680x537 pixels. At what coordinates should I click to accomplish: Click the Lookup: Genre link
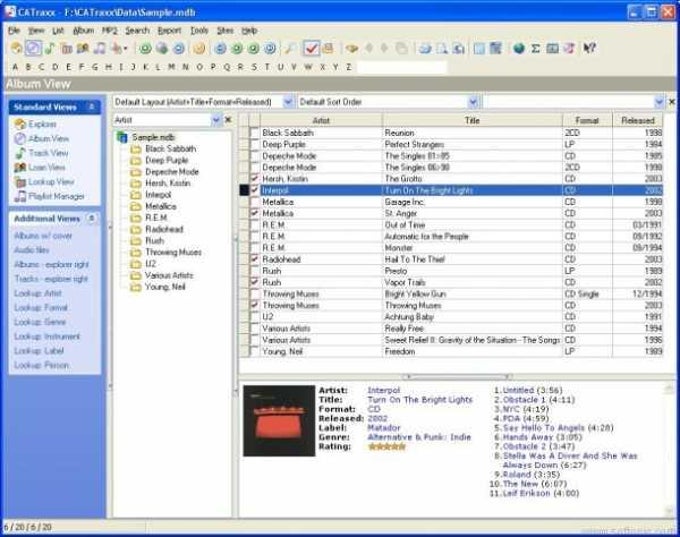(x=40, y=322)
